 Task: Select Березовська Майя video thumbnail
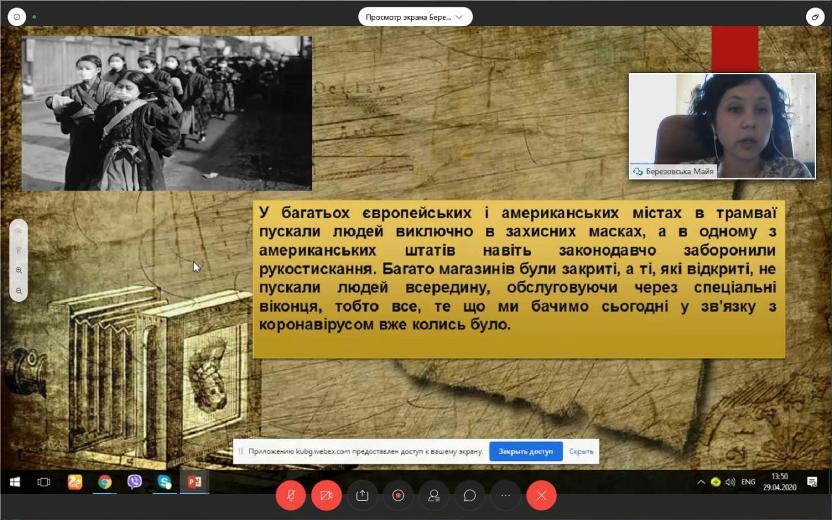click(x=721, y=125)
